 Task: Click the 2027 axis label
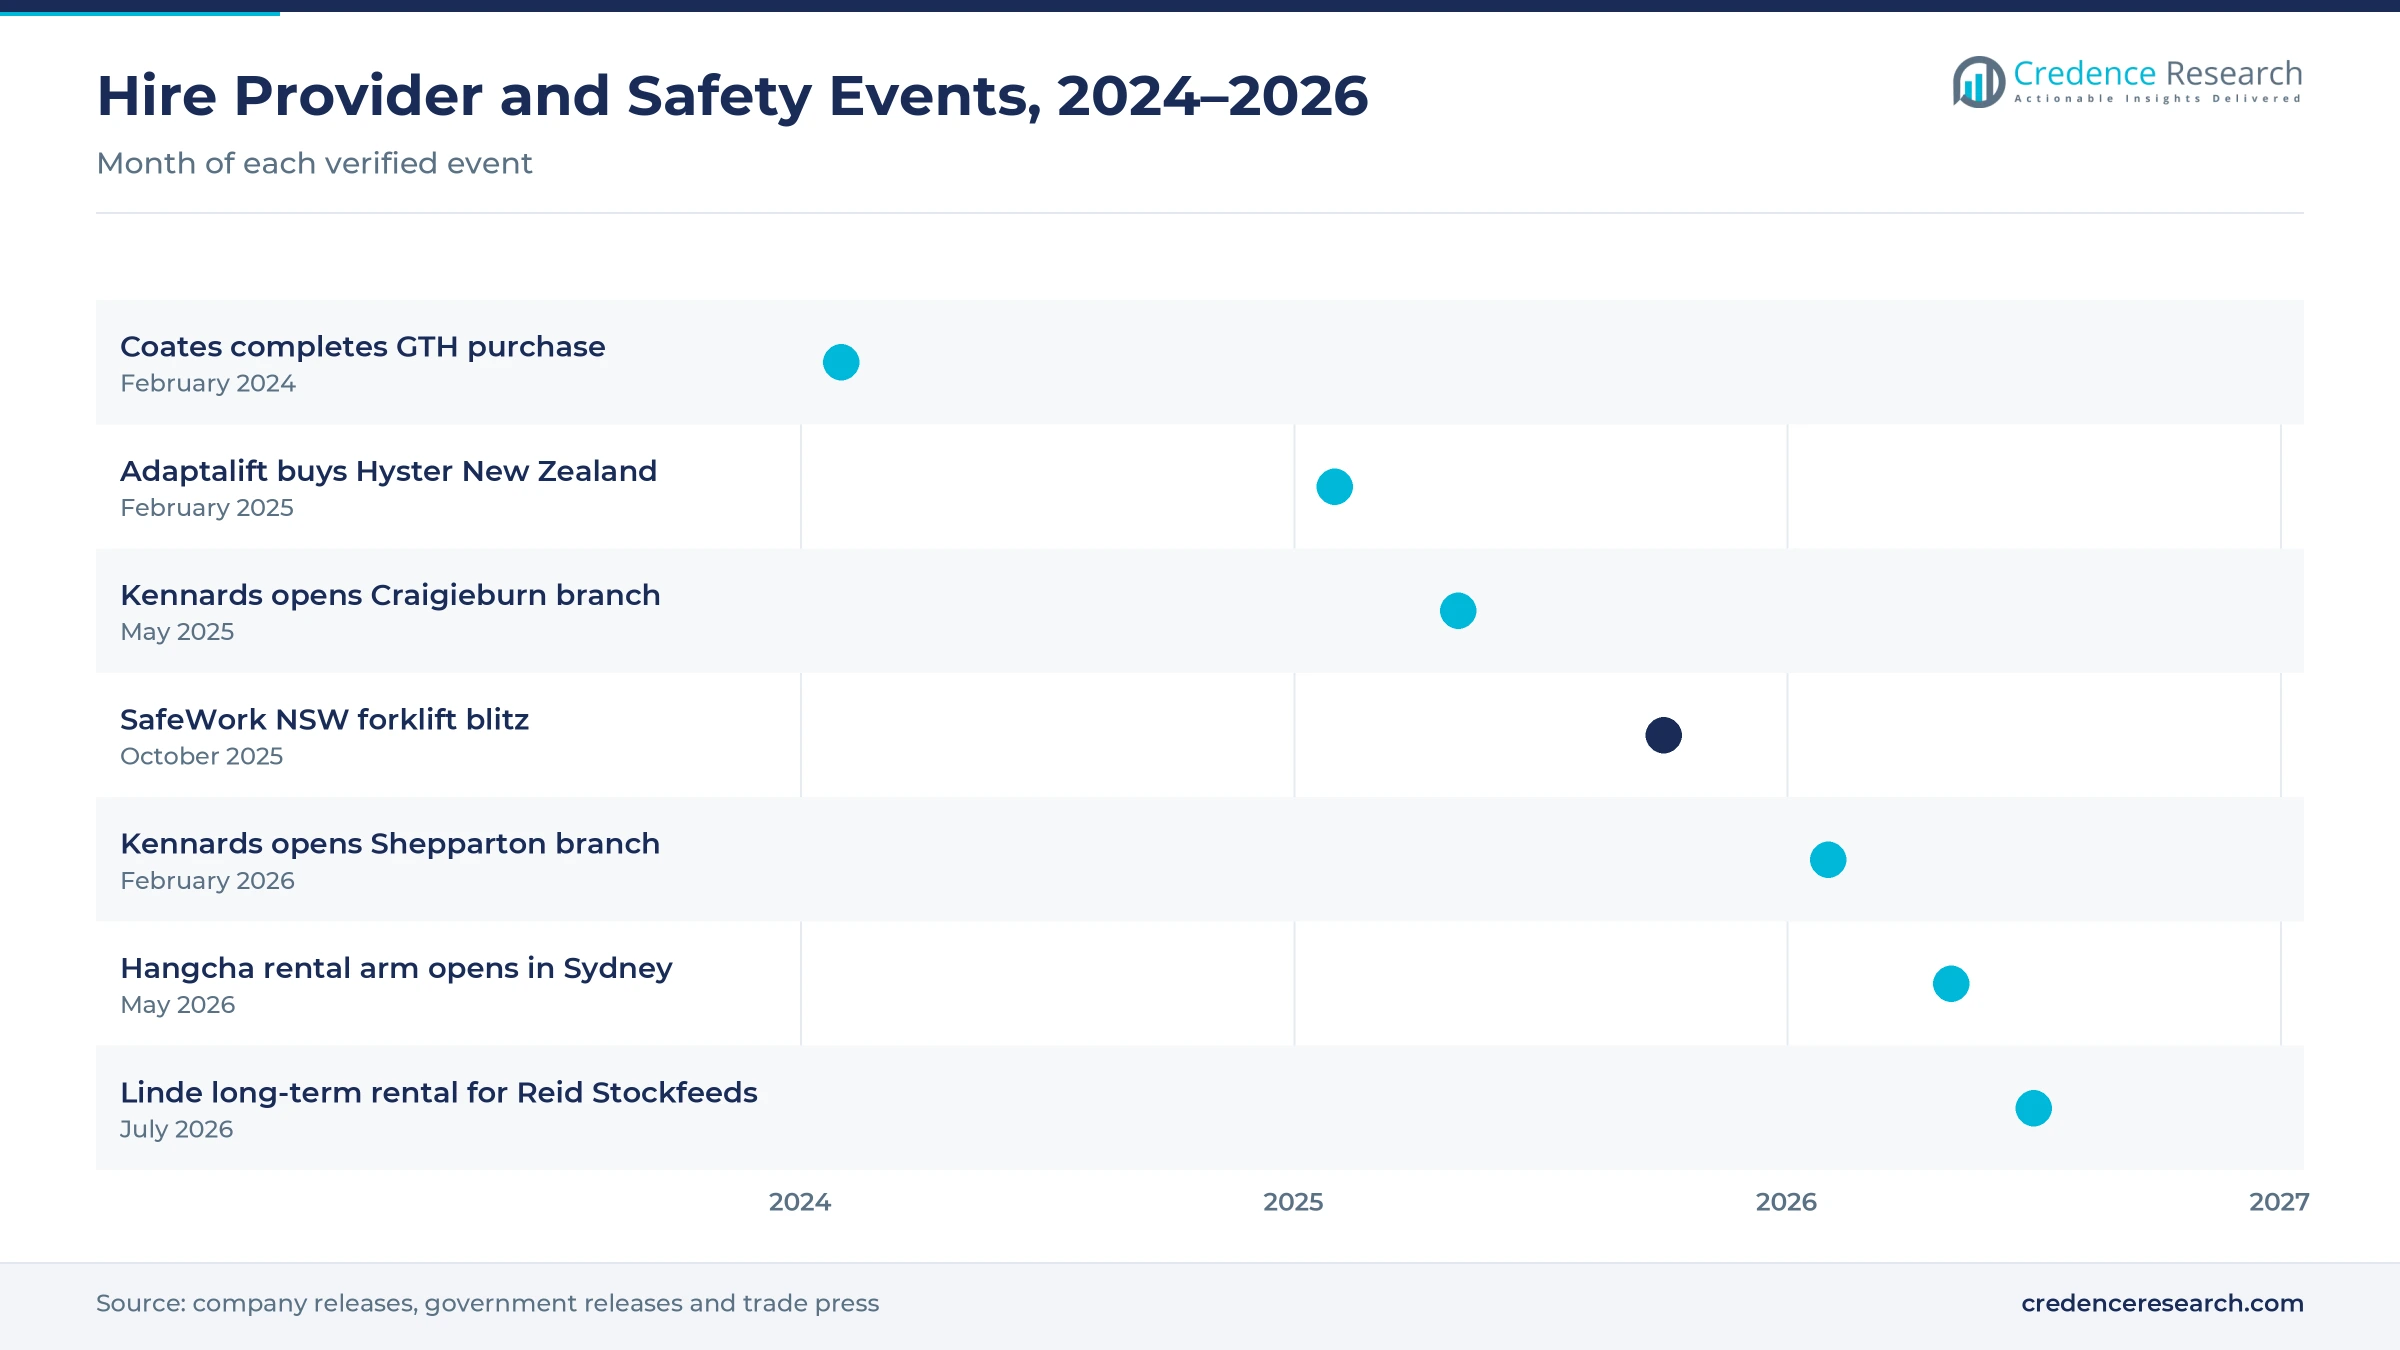[2279, 1202]
